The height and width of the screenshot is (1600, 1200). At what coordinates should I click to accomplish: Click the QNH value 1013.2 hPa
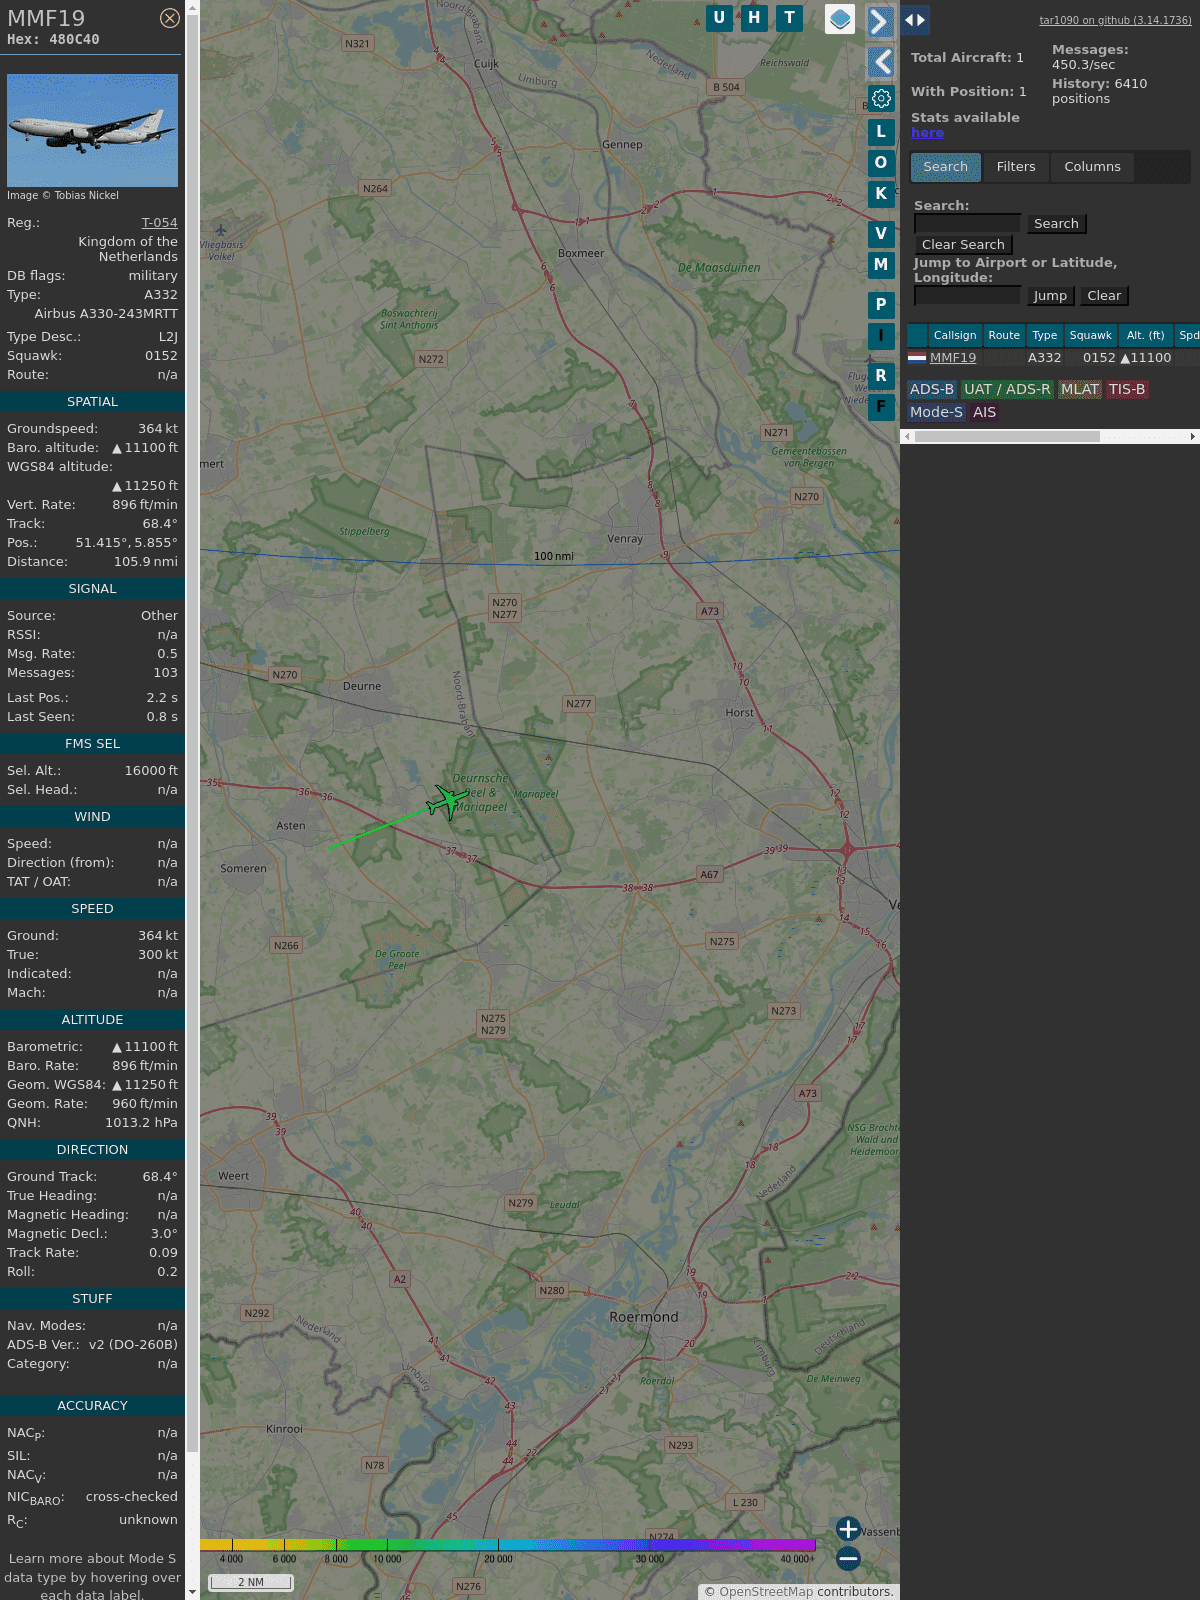[141, 1123]
